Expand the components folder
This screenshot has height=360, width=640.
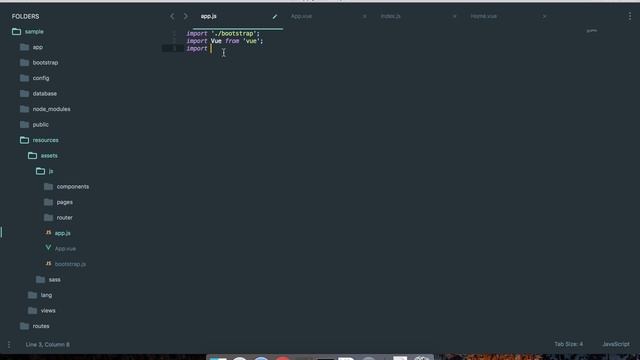tap(73, 187)
